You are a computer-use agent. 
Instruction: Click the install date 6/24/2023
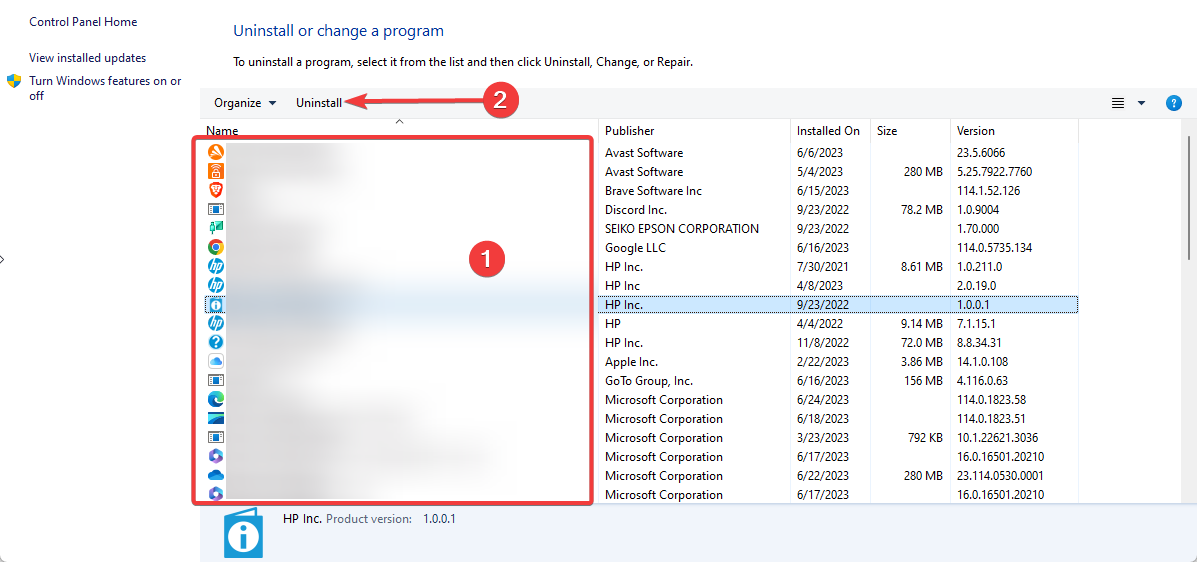822,399
